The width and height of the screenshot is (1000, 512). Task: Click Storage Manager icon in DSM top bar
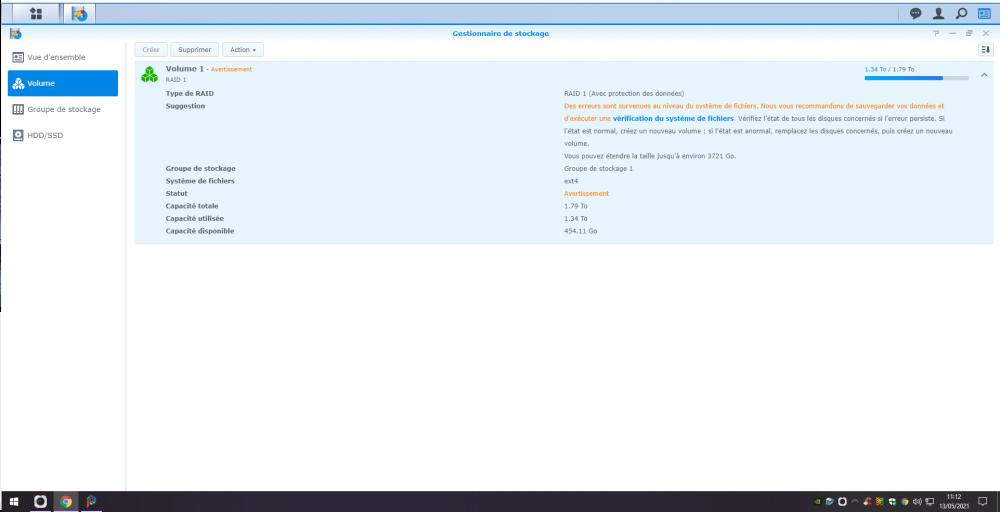click(79, 13)
